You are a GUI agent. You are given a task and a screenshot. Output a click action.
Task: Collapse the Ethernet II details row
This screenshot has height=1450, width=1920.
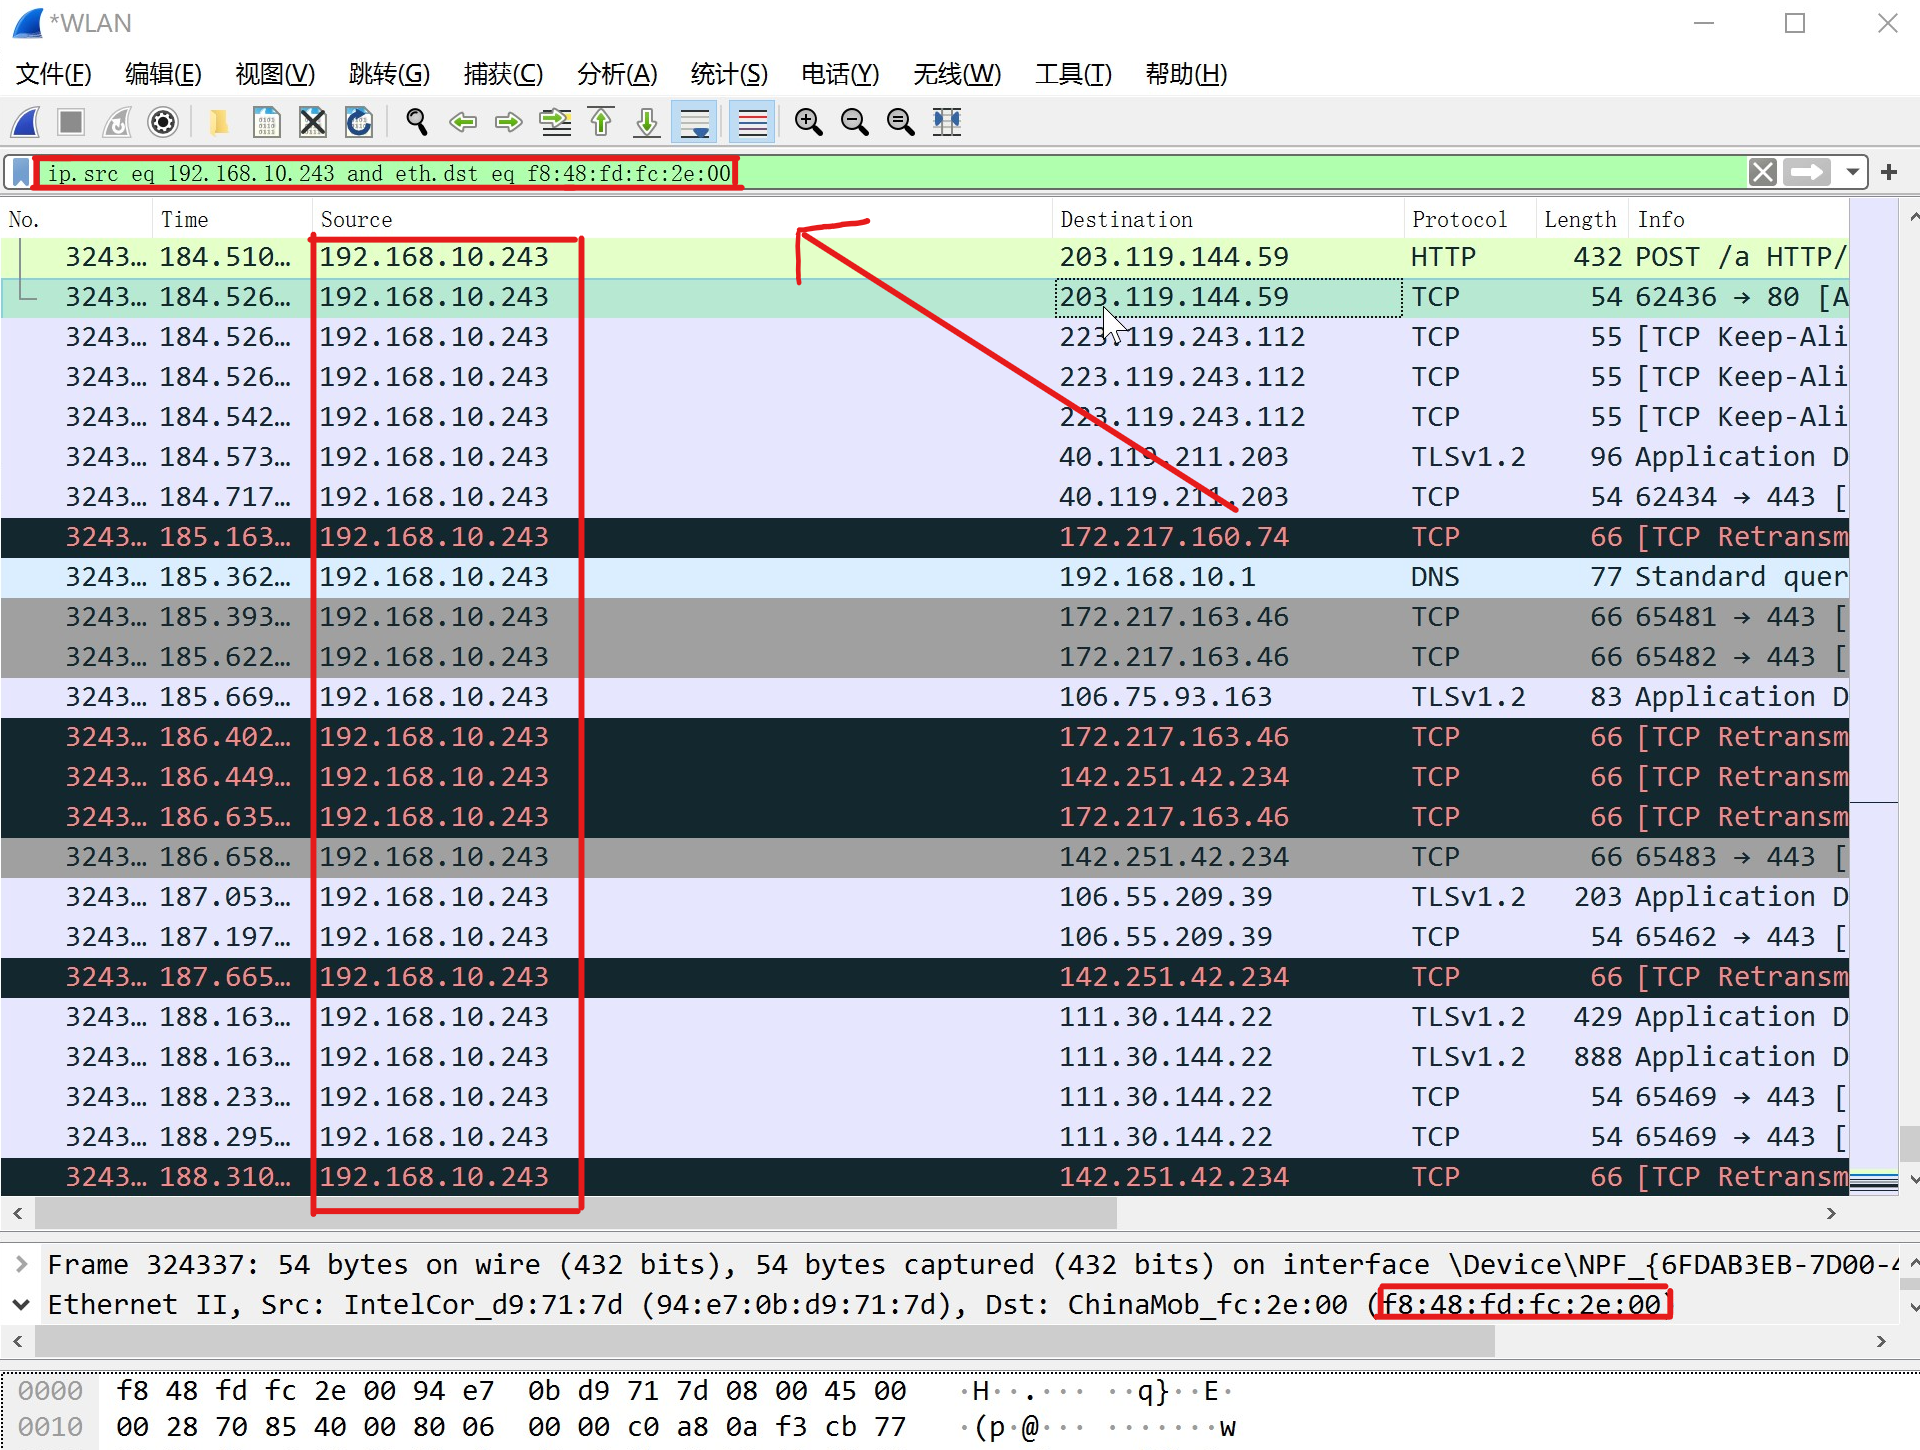click(x=21, y=1304)
